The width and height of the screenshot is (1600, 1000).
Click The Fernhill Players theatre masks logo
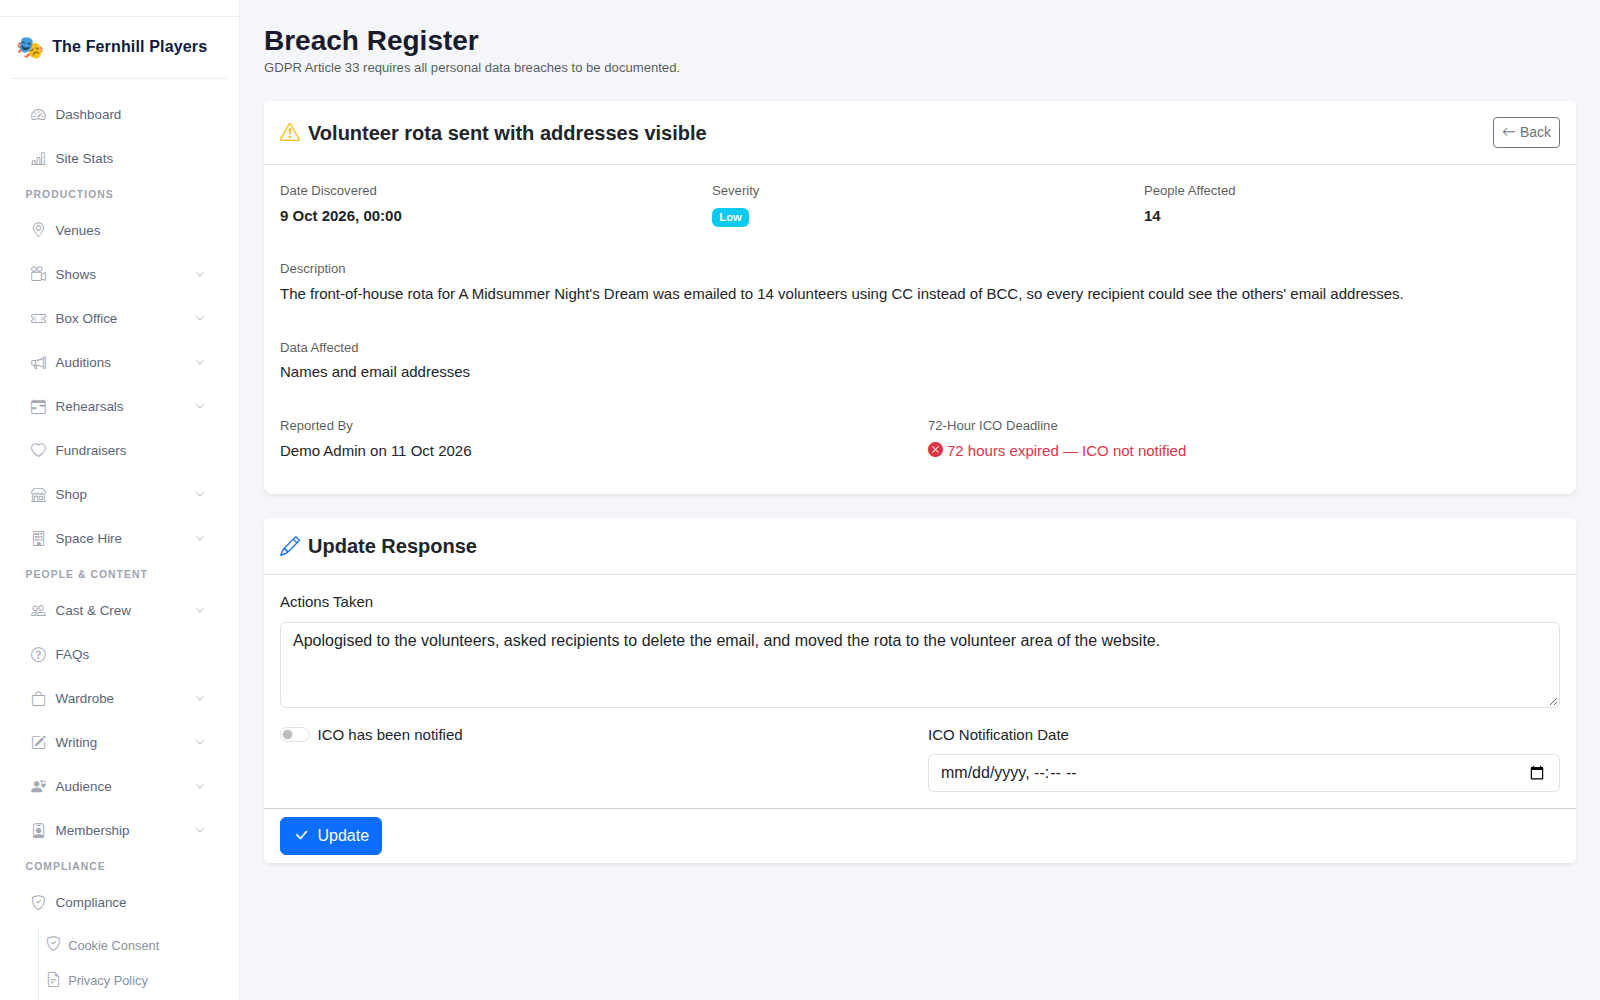click(x=30, y=47)
